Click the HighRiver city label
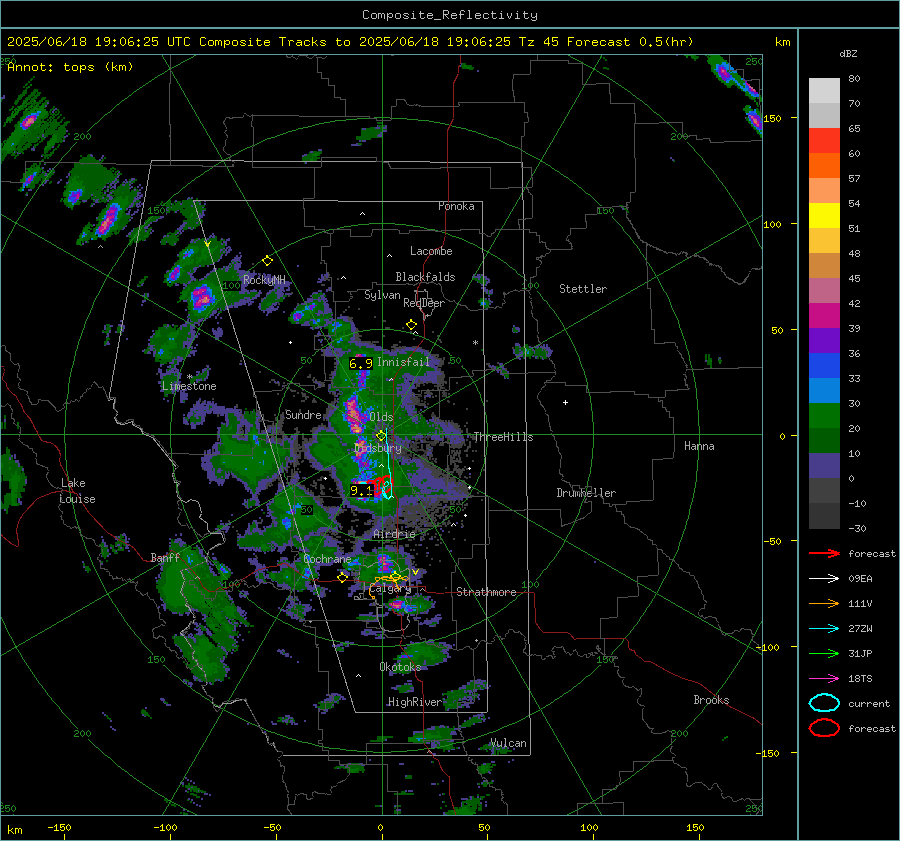The image size is (900, 841). (414, 702)
